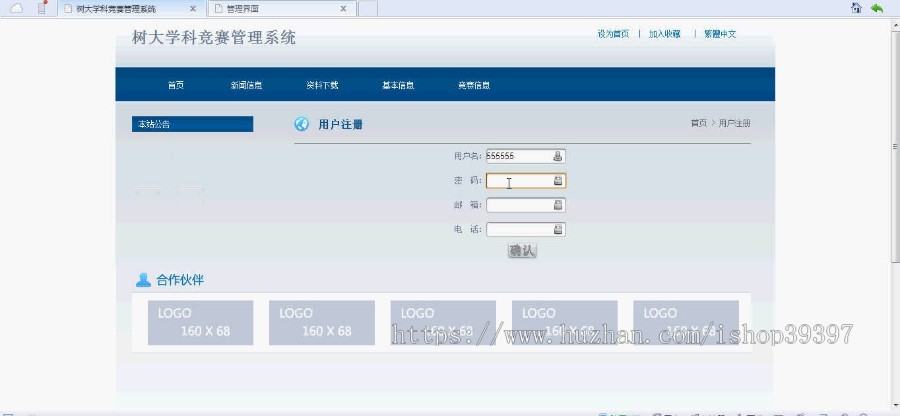Click the 树大学科竞赛管理系统 site title
The height and width of the screenshot is (416, 900).
click(214, 38)
